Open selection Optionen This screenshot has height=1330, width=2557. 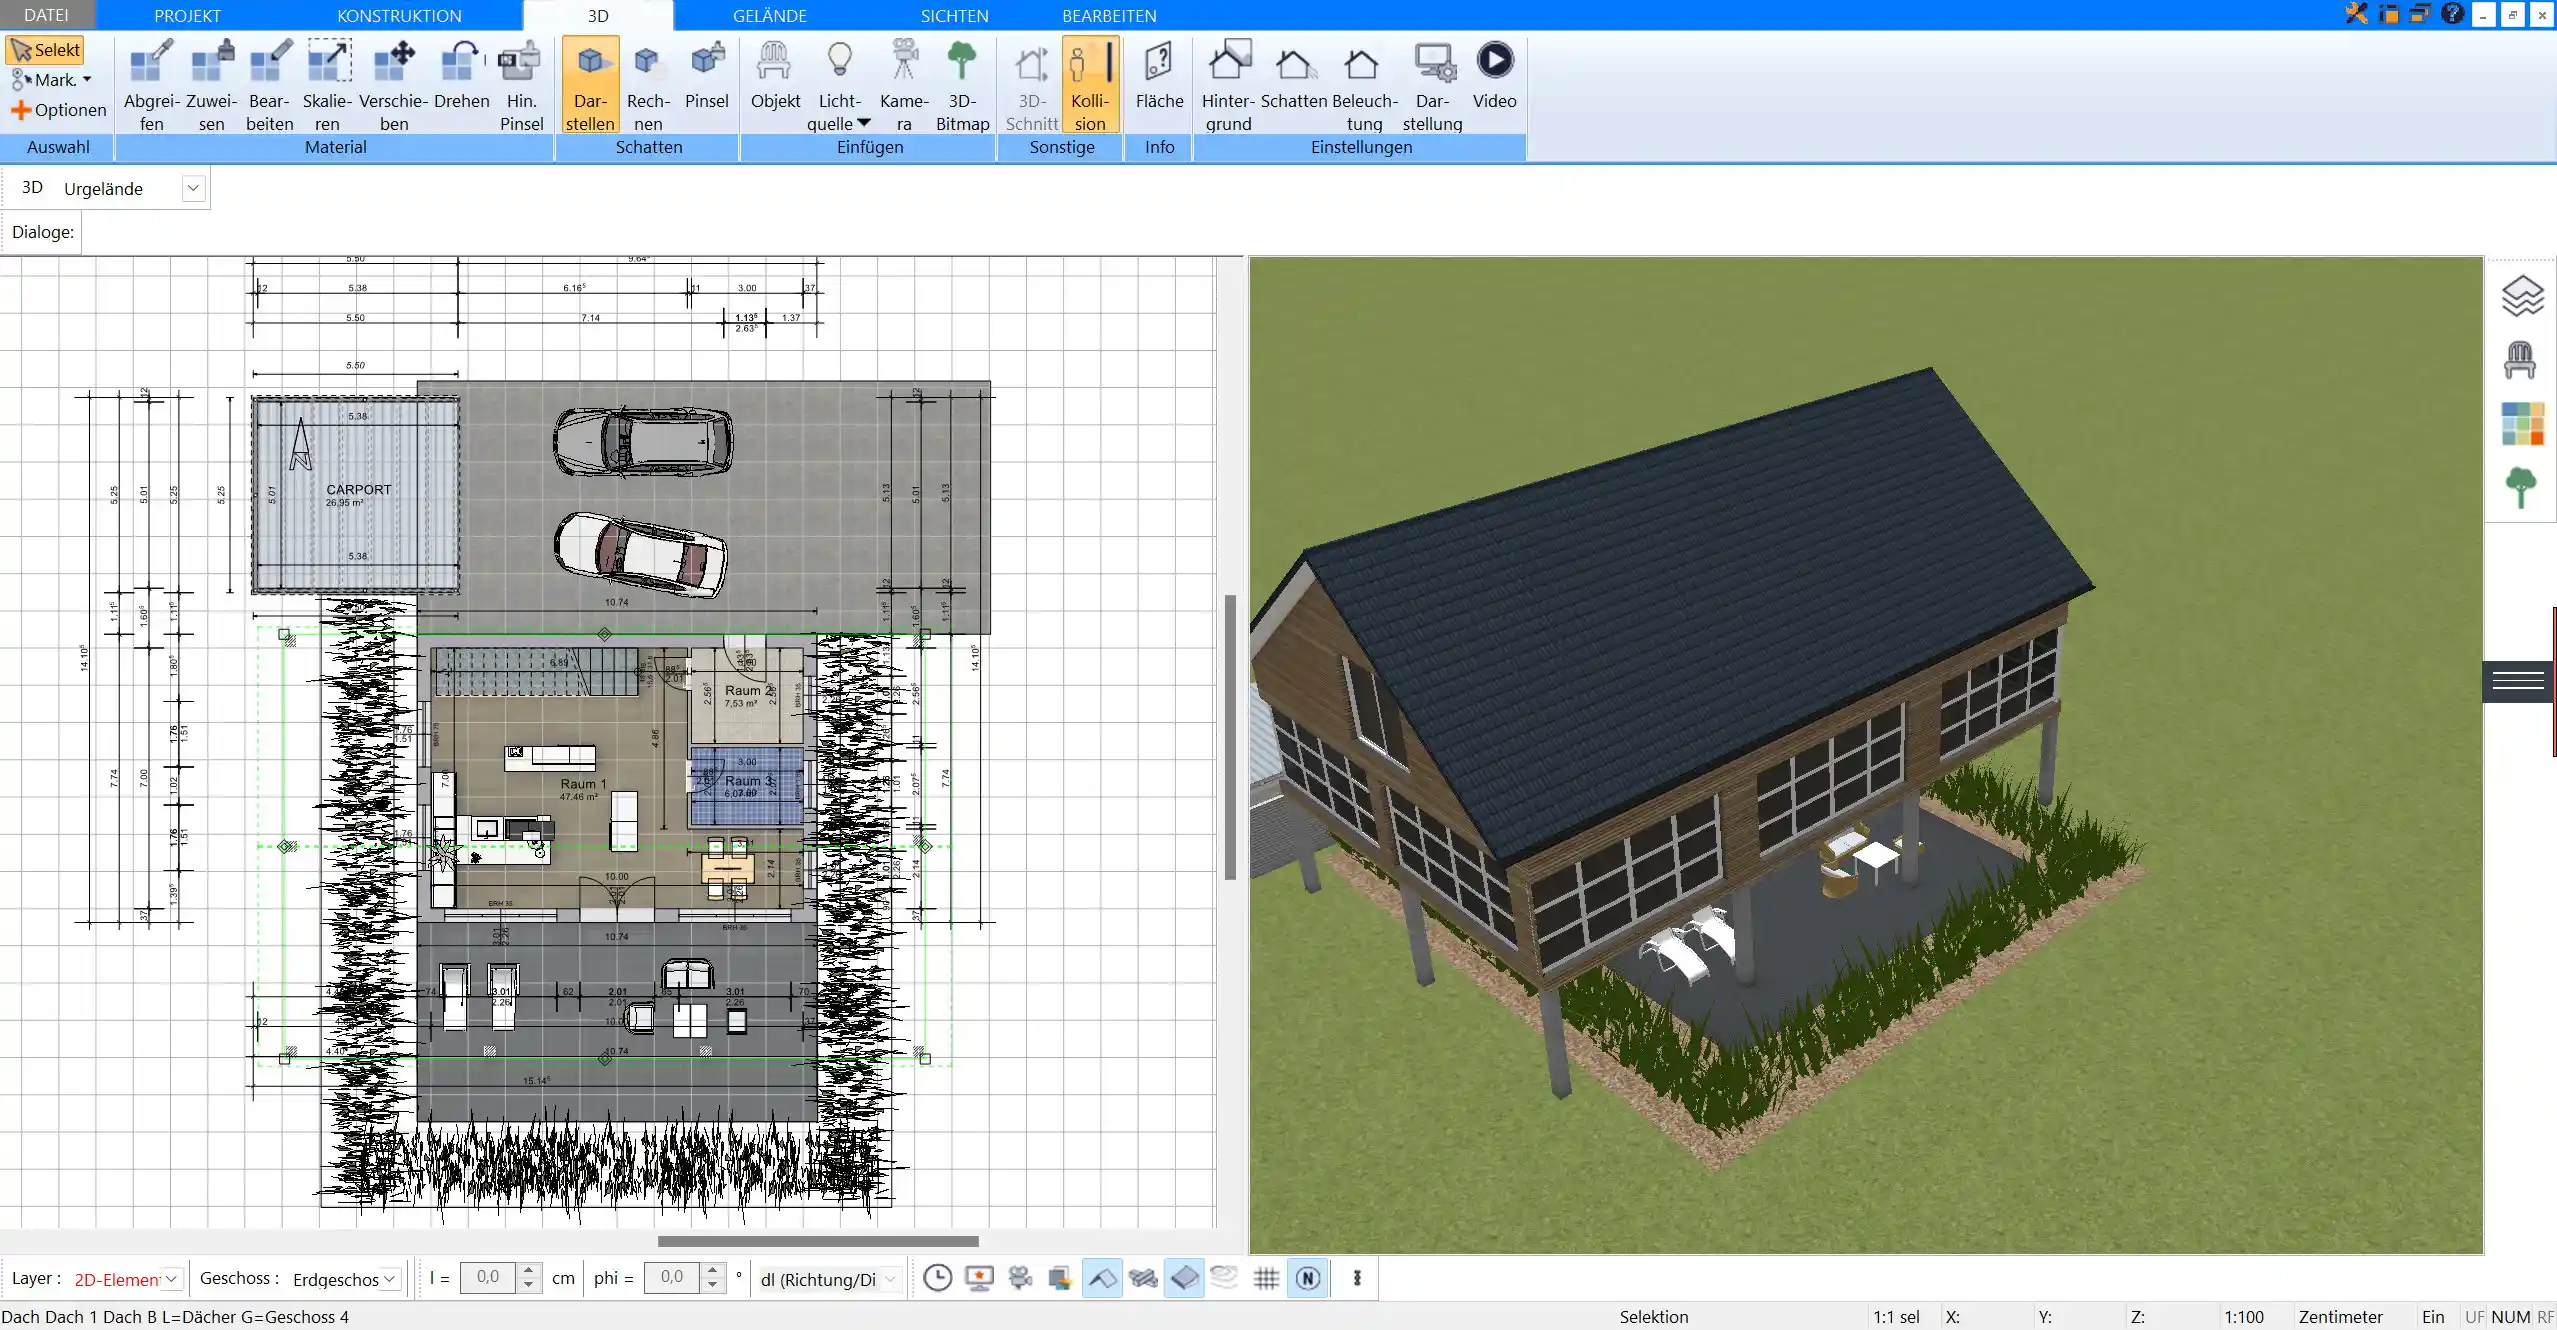point(58,110)
